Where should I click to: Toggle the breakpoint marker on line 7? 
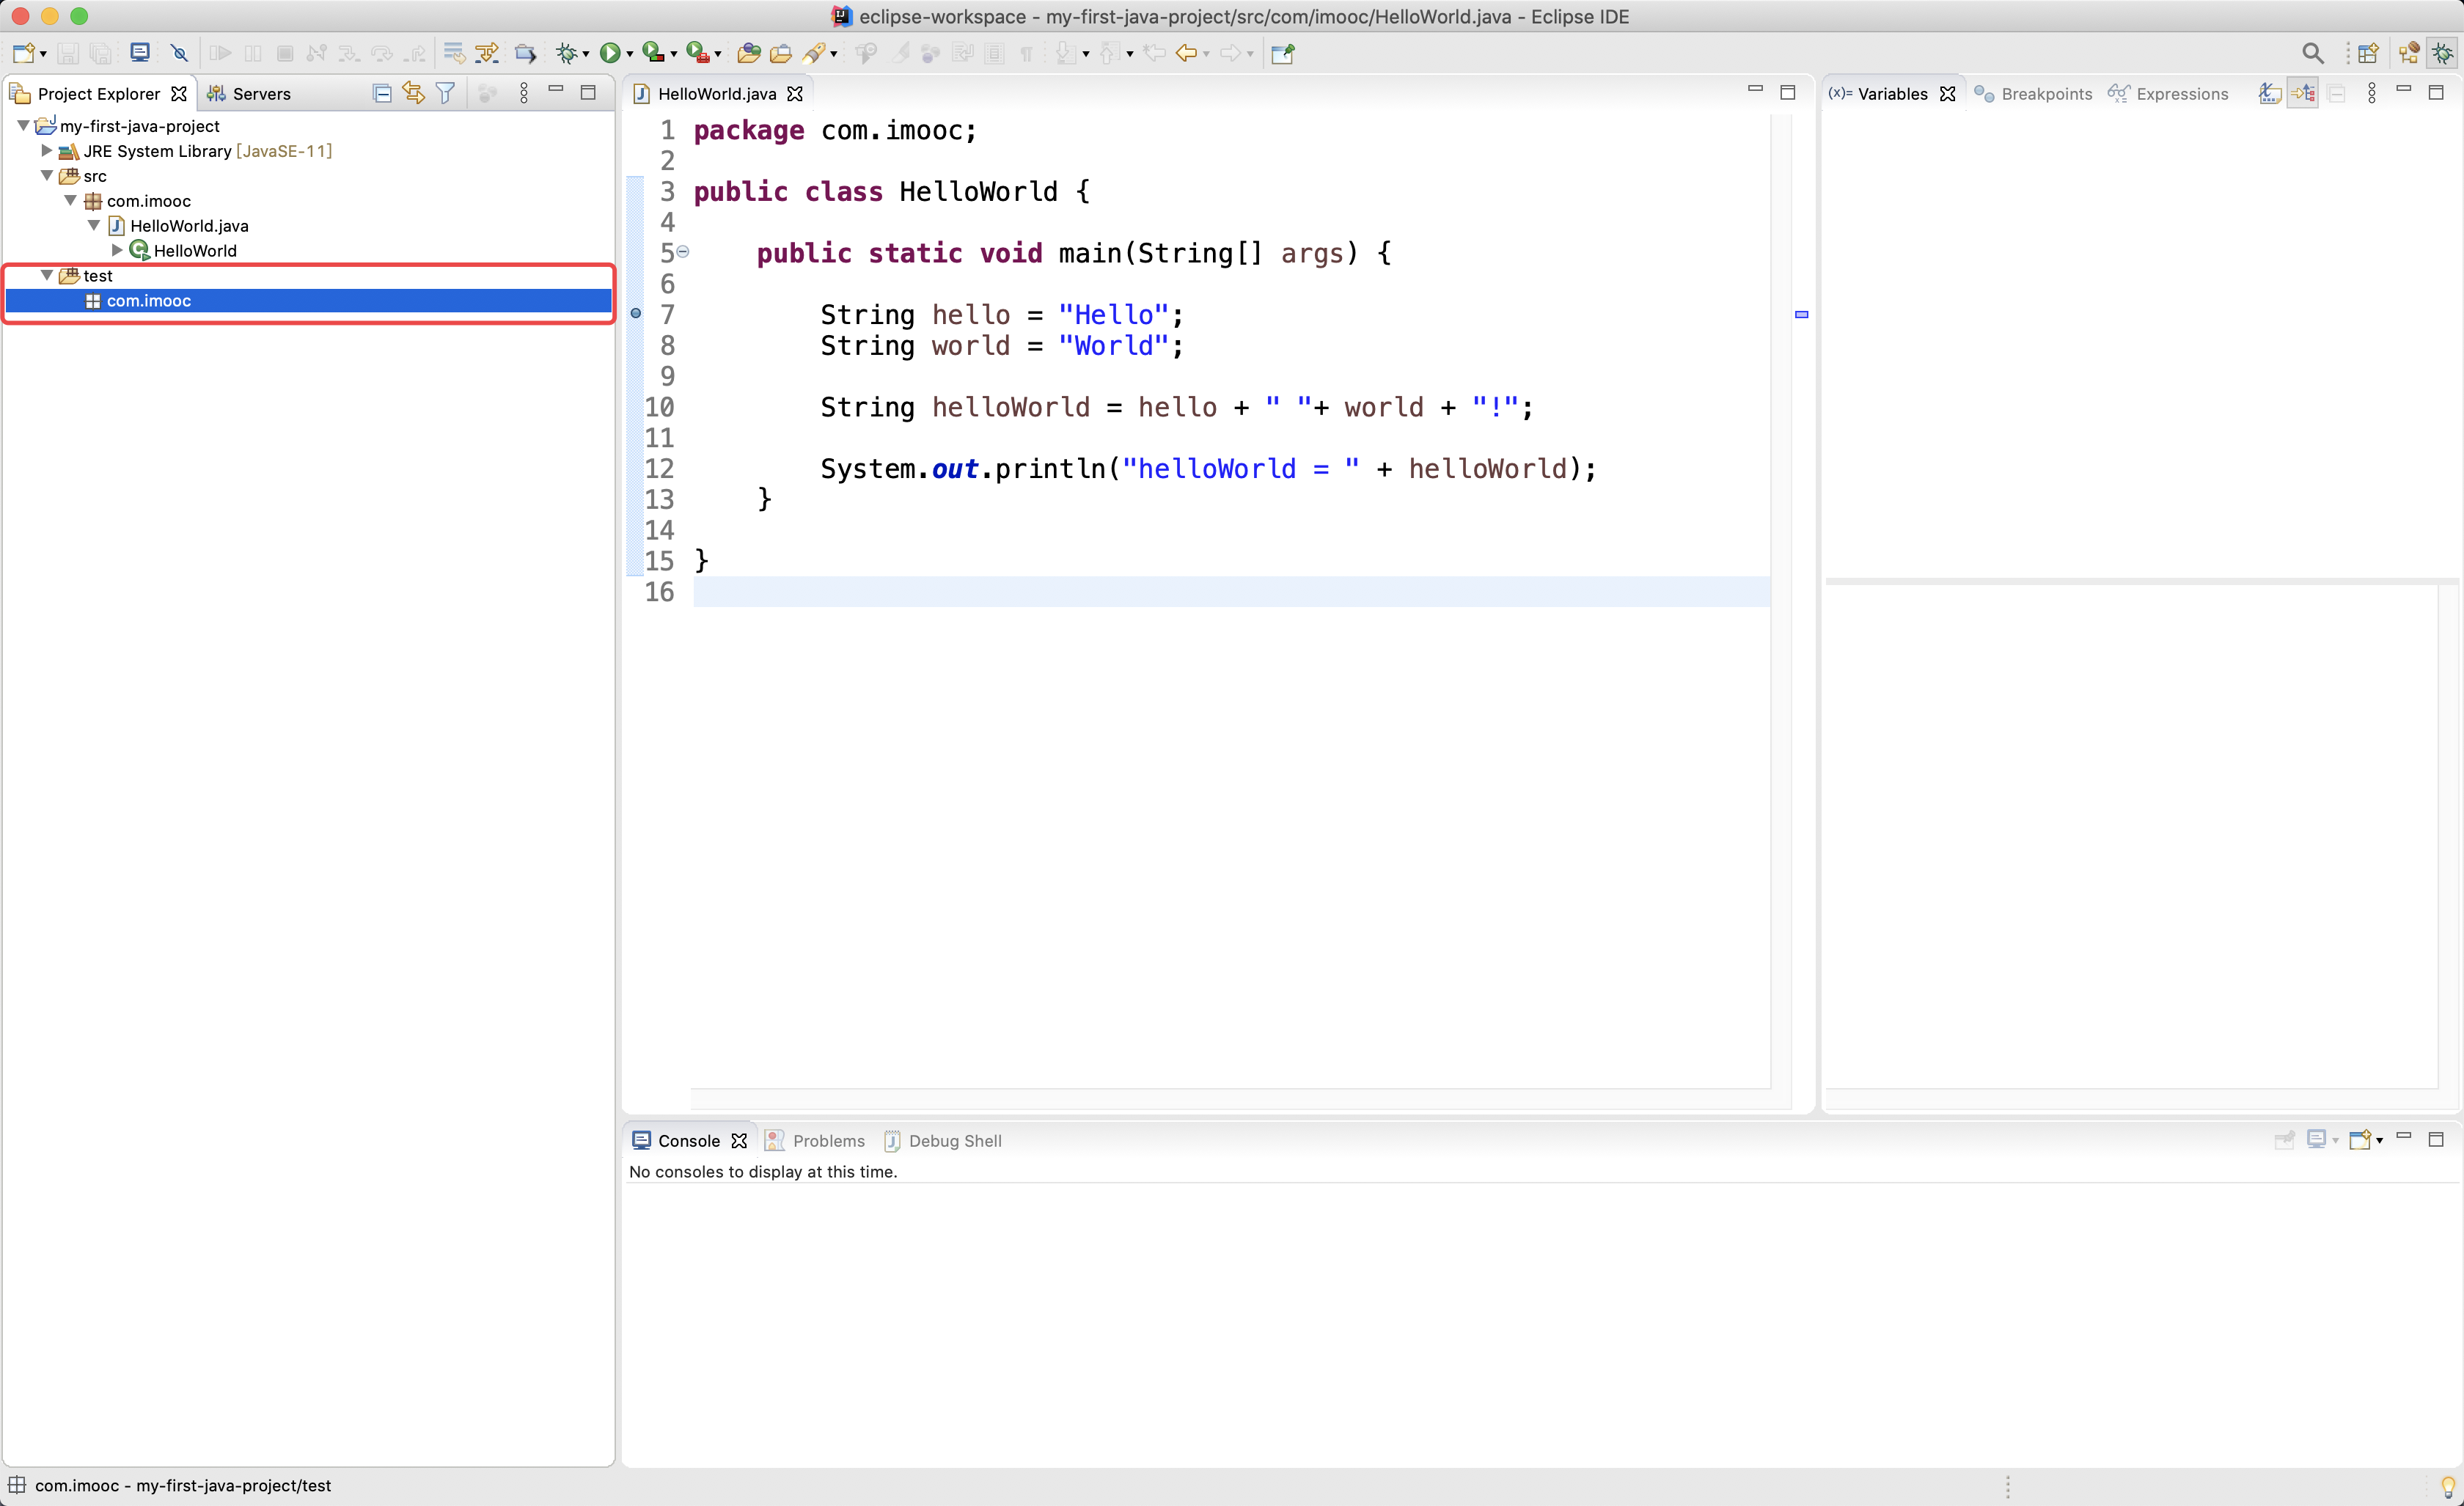(x=635, y=314)
